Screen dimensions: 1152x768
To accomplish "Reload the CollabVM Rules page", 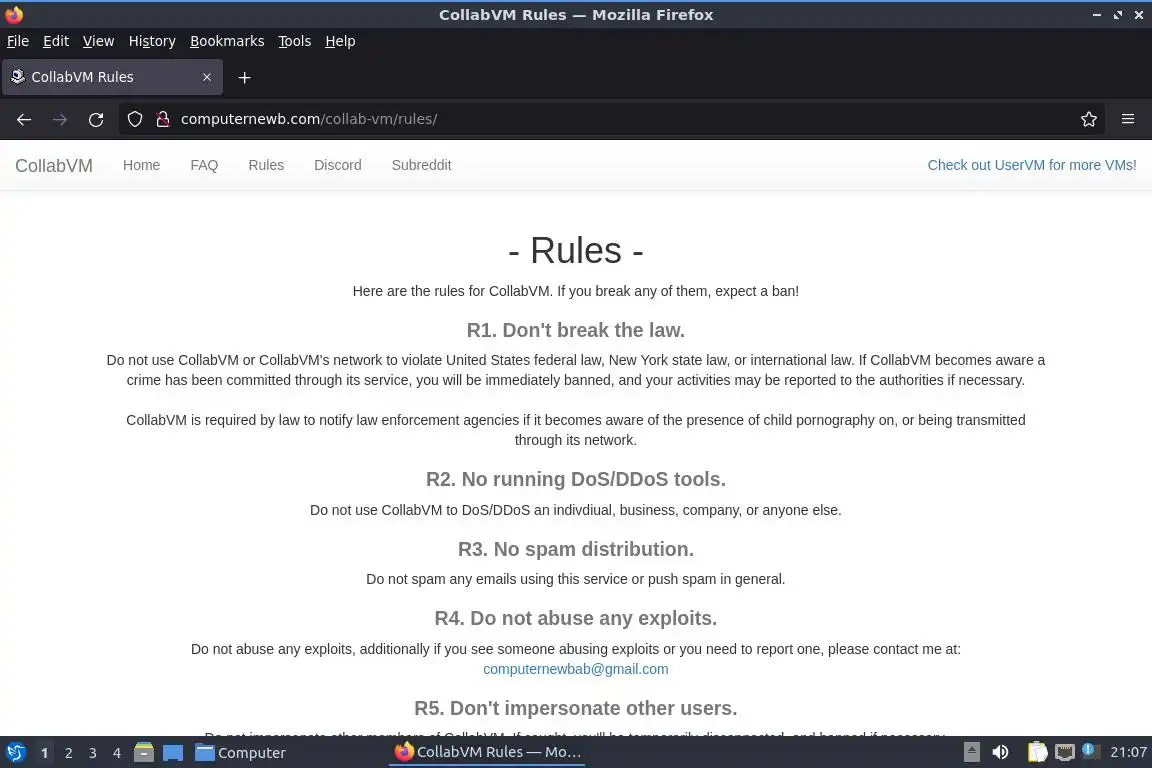I will click(x=96, y=120).
